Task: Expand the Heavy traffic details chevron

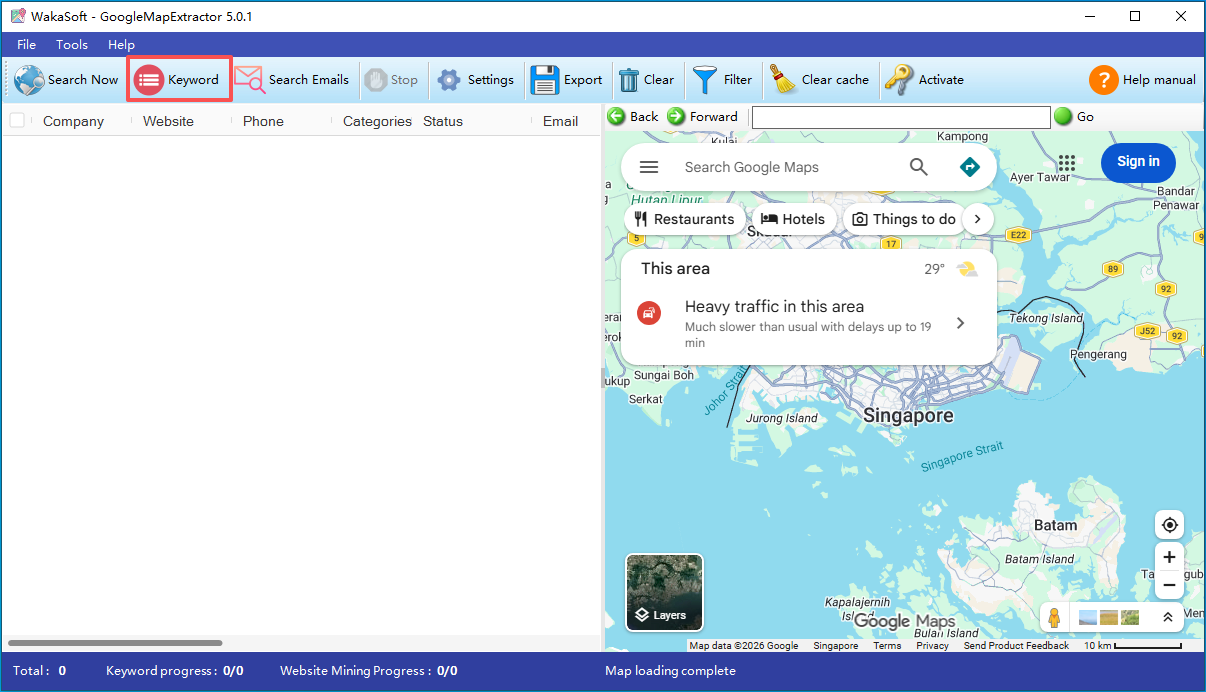Action: pyautogui.click(x=960, y=323)
